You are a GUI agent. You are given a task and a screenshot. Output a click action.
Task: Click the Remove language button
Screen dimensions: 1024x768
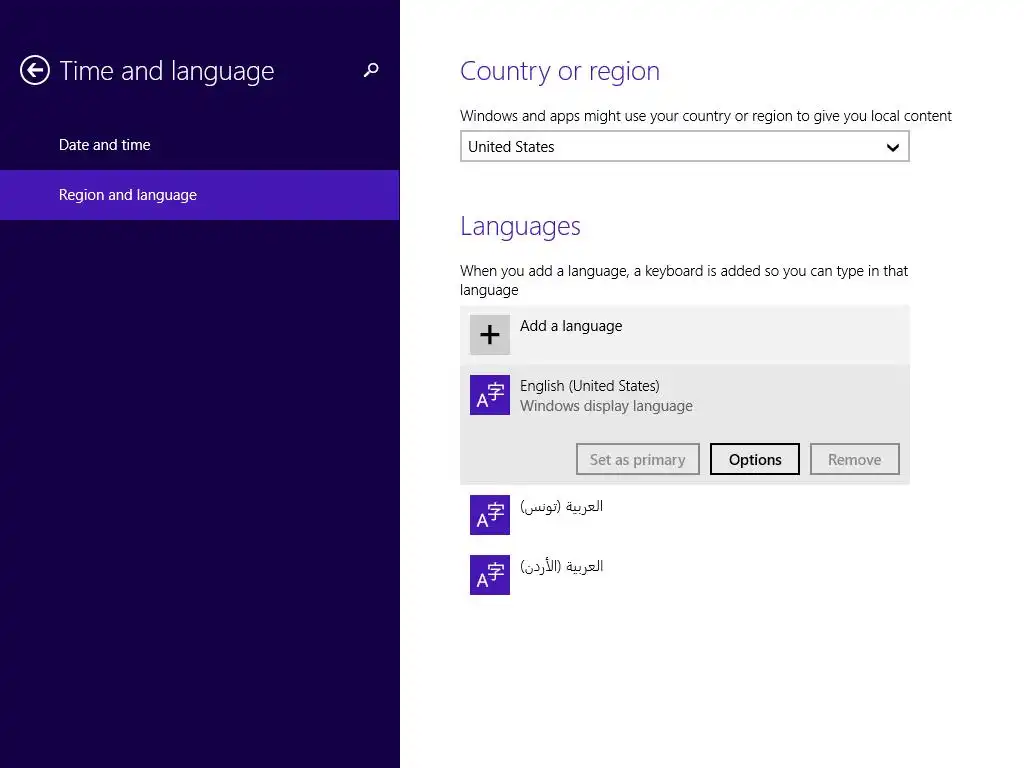tap(855, 460)
